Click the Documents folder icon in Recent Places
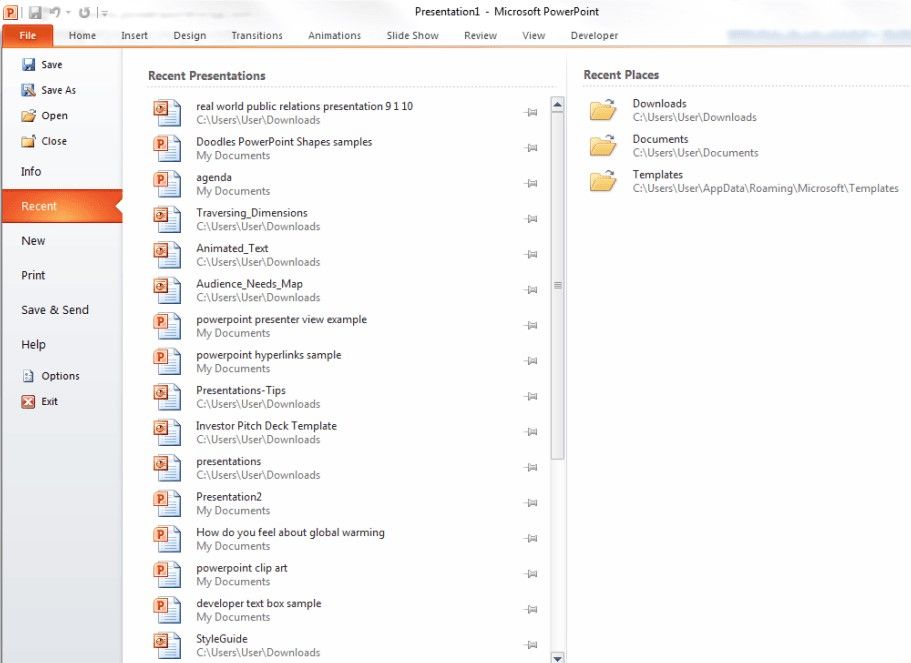The image size is (911, 663). pyautogui.click(x=603, y=145)
